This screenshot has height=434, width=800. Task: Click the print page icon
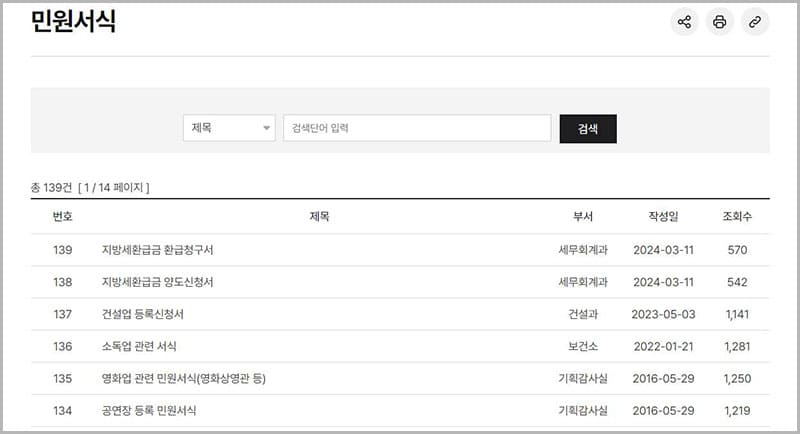pos(719,22)
